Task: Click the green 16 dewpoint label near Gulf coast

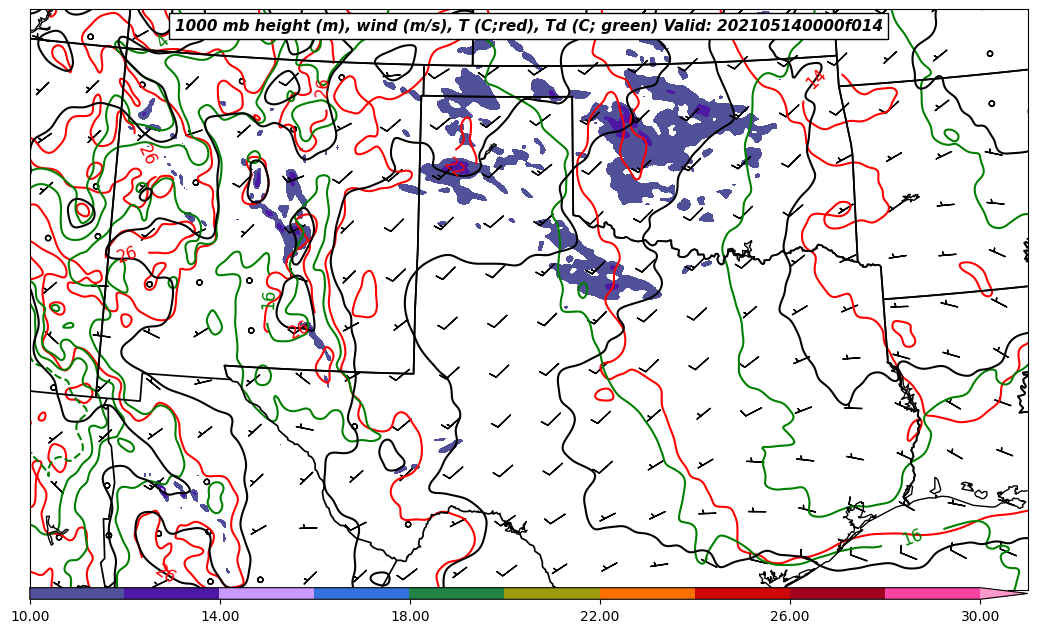Action: (x=912, y=536)
